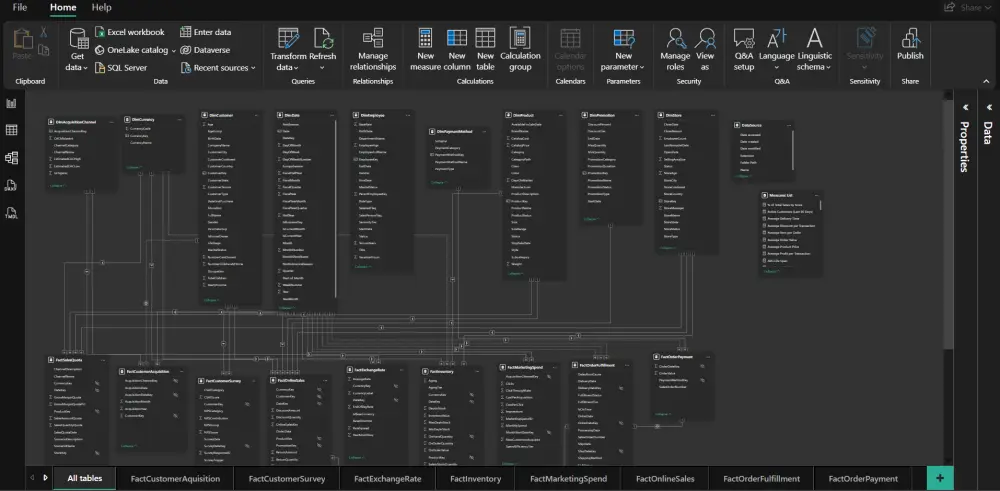Open DimStore table more options
Image resolution: width=1000 pixels, height=491 pixels.
(713, 115)
